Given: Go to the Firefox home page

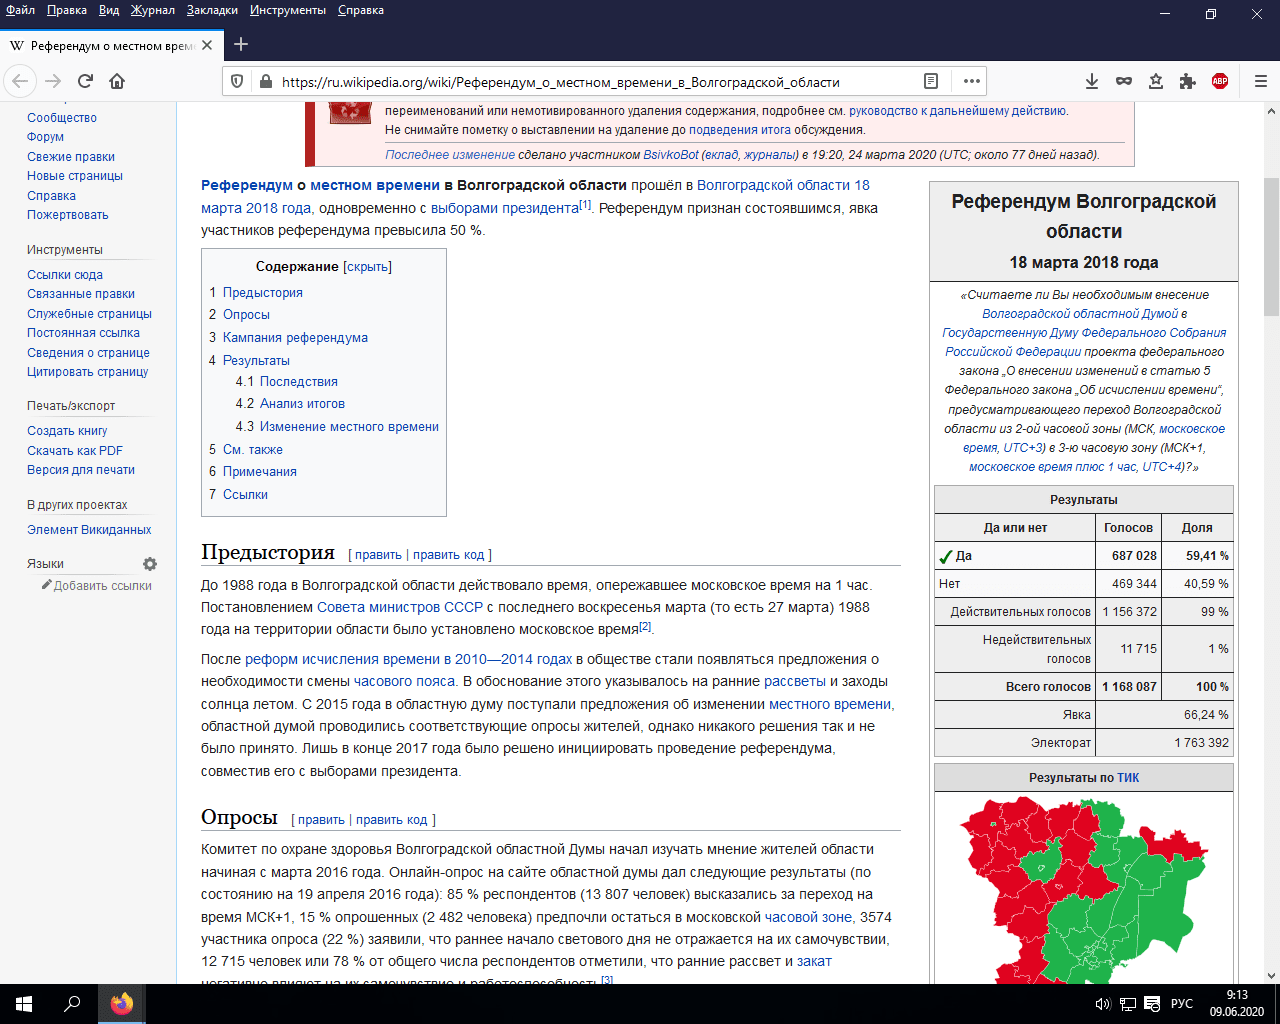Looking at the screenshot, I should [x=117, y=81].
